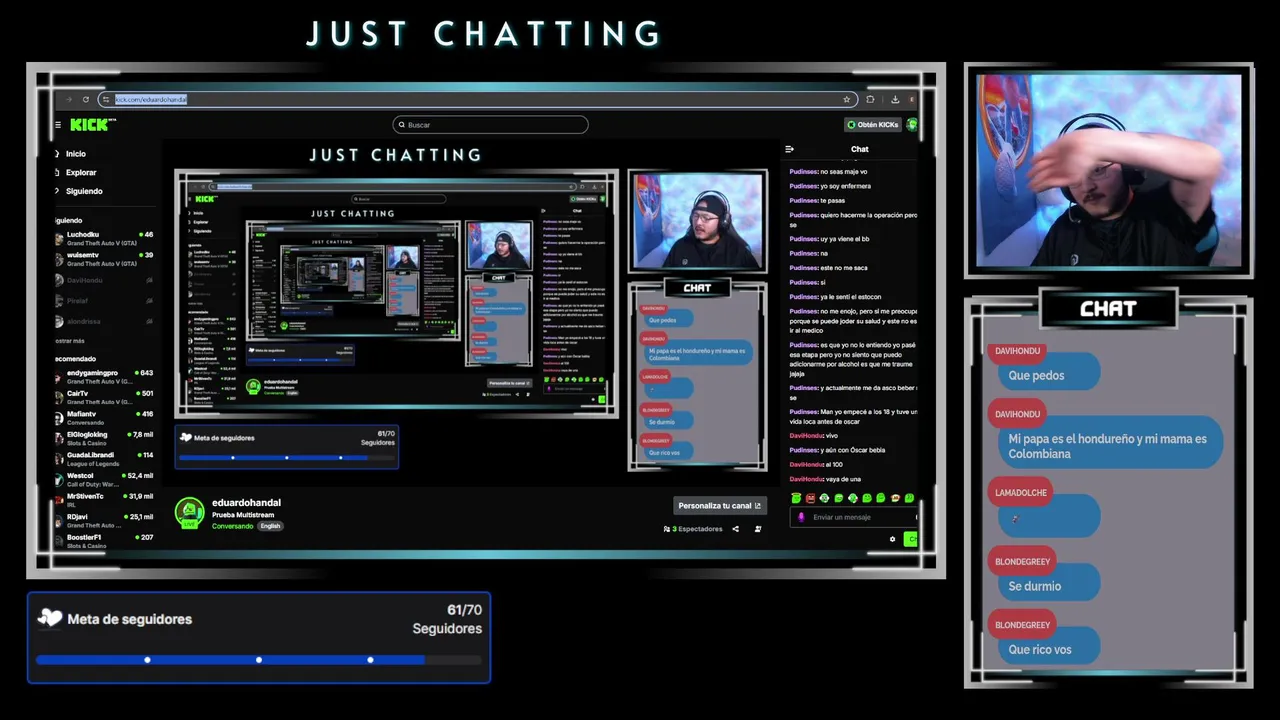
Task: Click the Enviar un mensaje input
Action: pos(853,517)
